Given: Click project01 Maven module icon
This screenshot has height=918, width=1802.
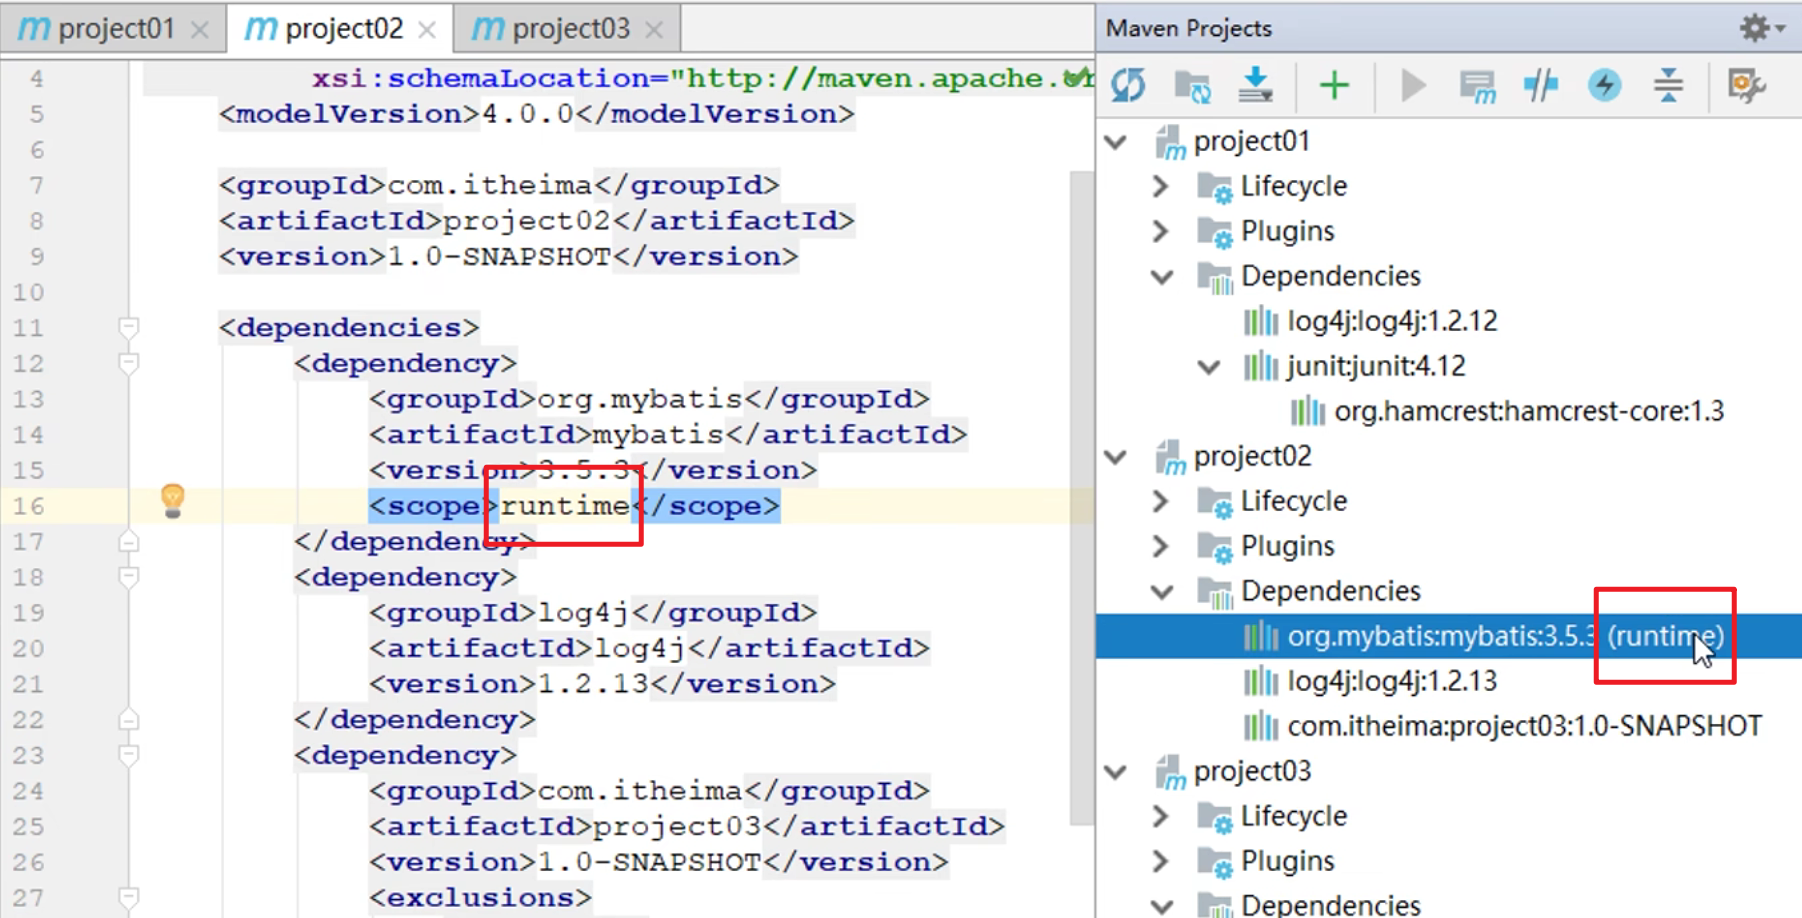Looking at the screenshot, I should [1170, 142].
